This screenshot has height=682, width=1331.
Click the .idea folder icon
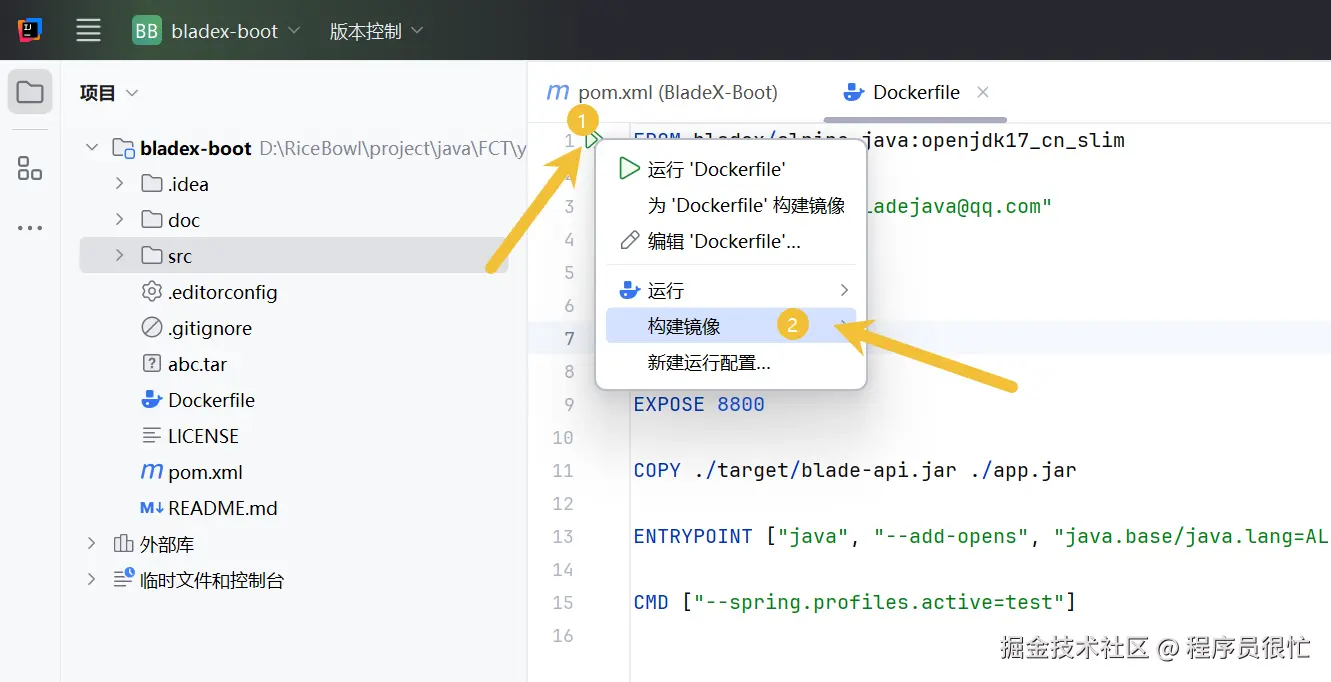pos(152,184)
